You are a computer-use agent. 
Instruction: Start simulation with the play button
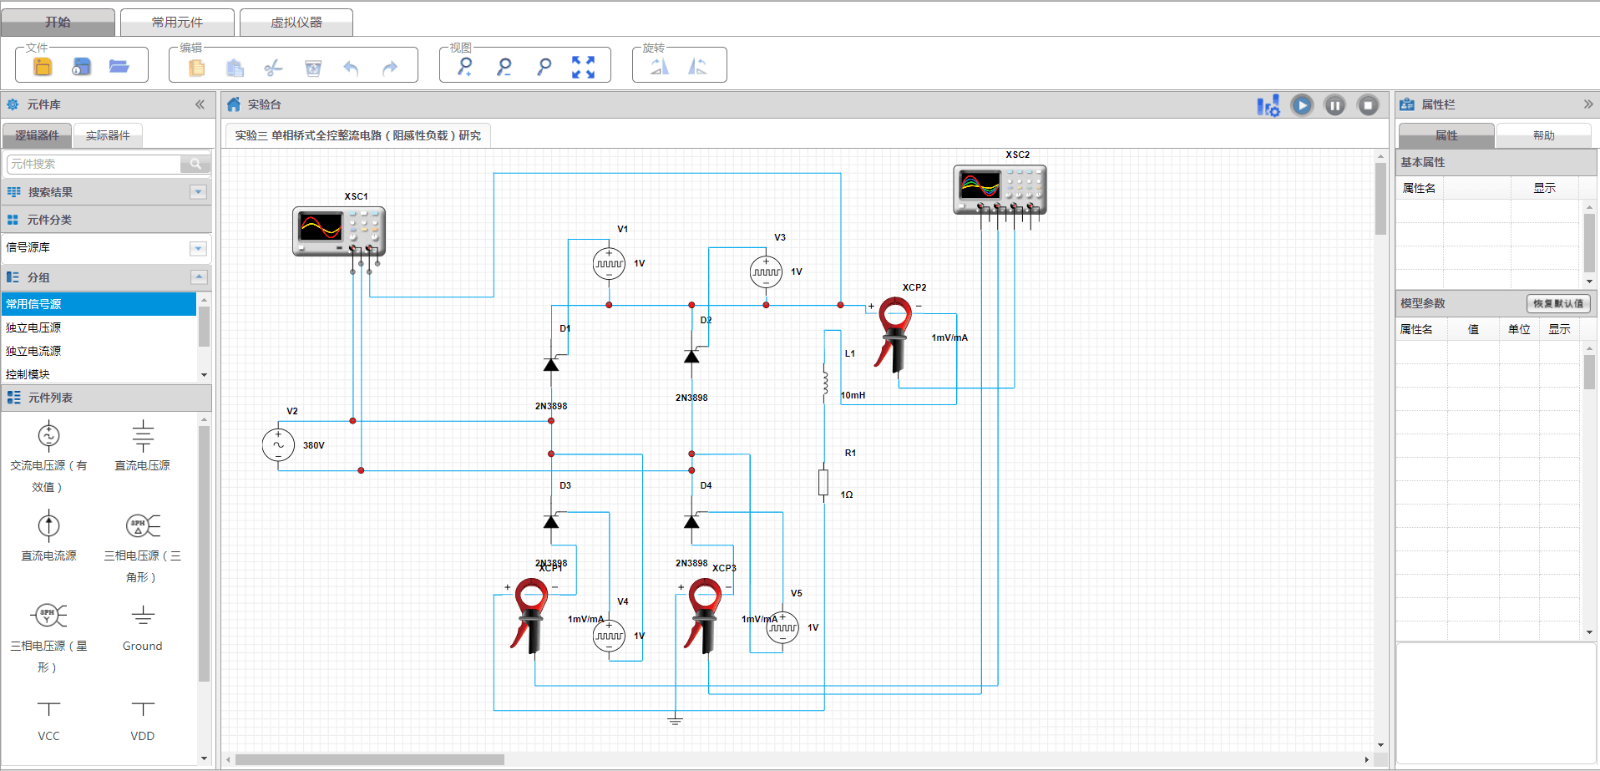(1302, 105)
